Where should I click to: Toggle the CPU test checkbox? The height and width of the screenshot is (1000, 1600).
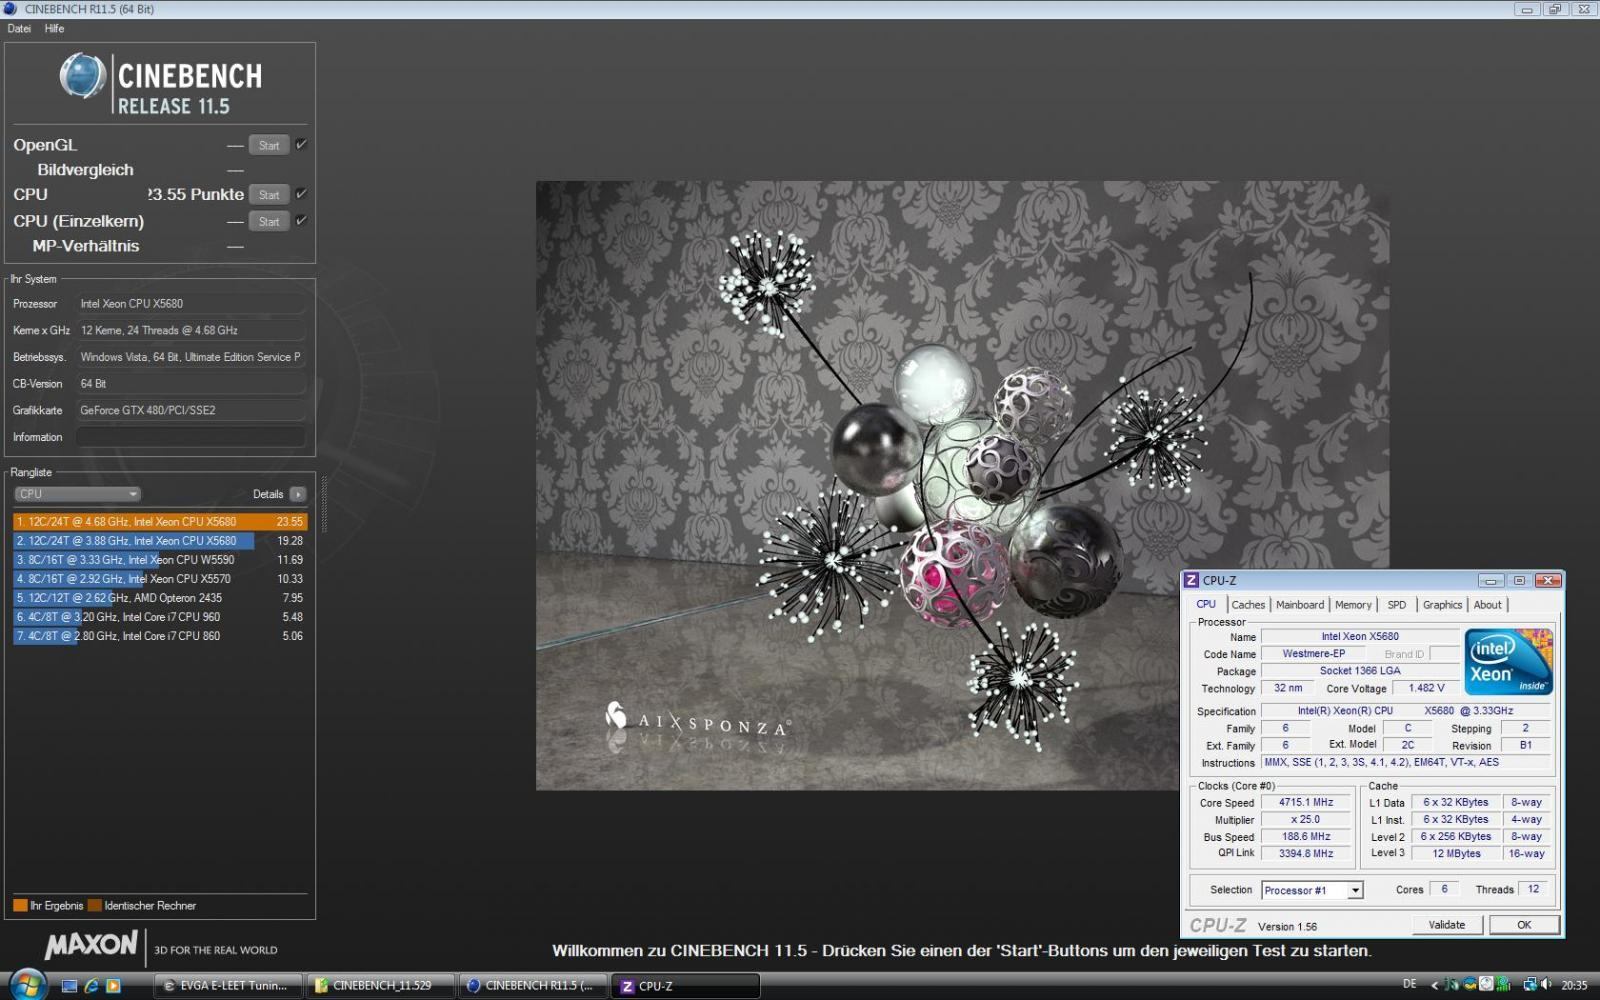click(x=301, y=194)
